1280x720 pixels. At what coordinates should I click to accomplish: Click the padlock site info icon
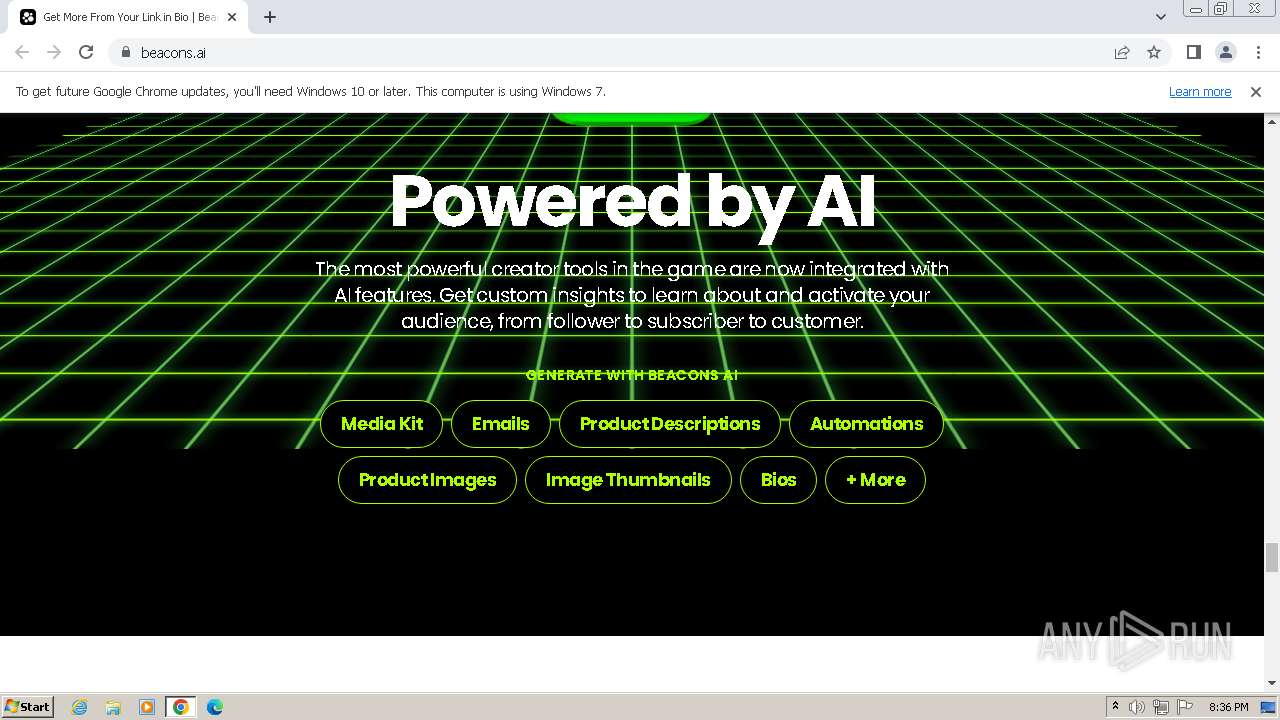tap(125, 52)
